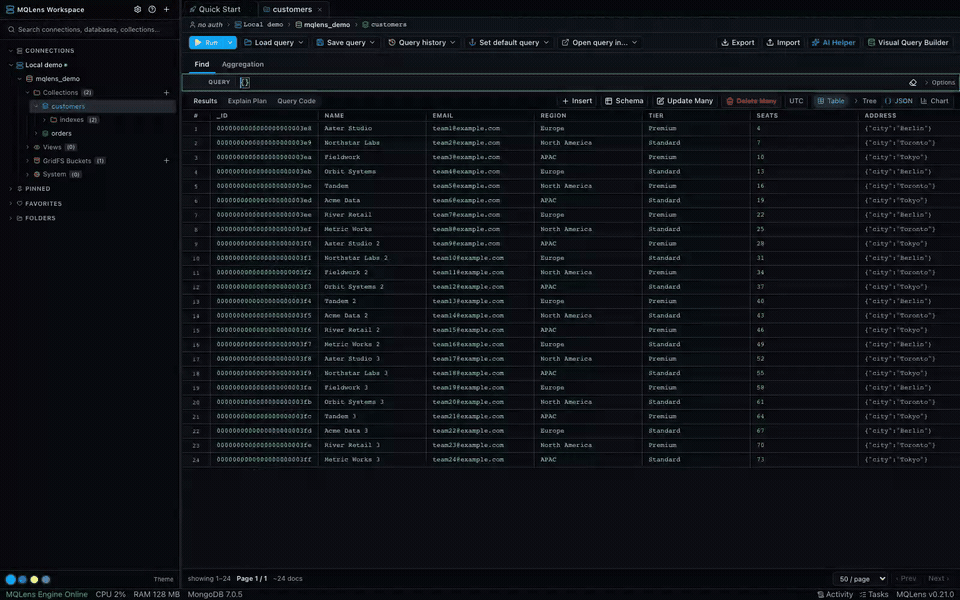The image size is (960, 600).
Task: Open the Load query dropdown
Action: point(274,42)
